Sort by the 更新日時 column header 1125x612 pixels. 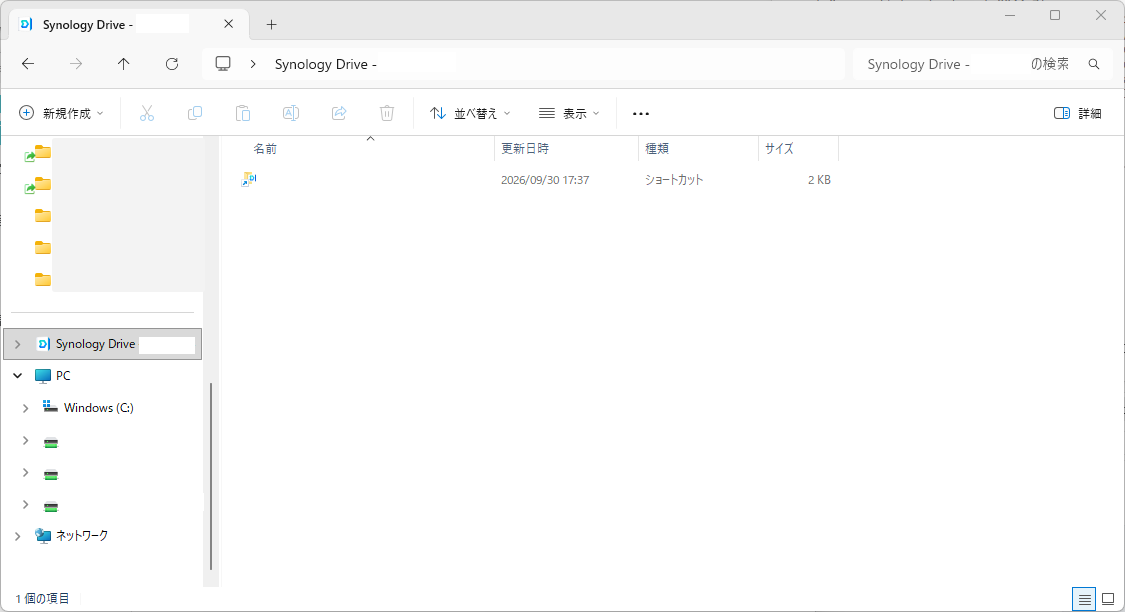(x=524, y=149)
